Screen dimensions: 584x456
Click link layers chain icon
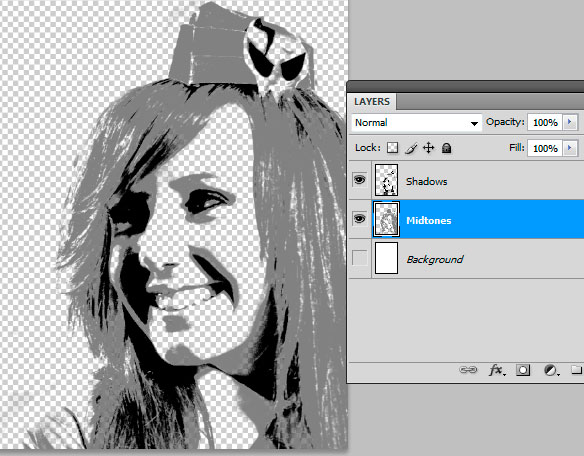(x=468, y=370)
